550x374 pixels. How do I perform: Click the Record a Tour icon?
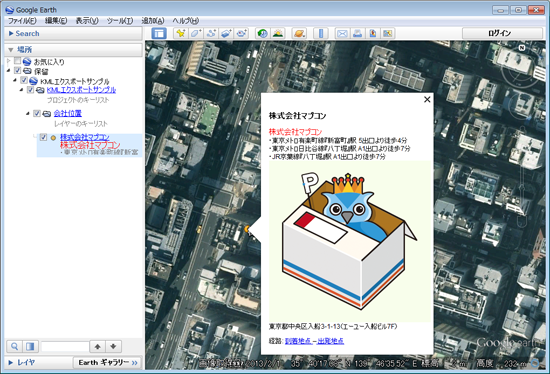241,33
